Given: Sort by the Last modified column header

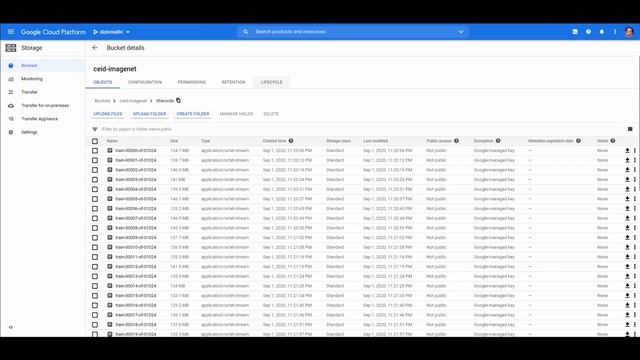Looking at the screenshot, I should [376, 141].
